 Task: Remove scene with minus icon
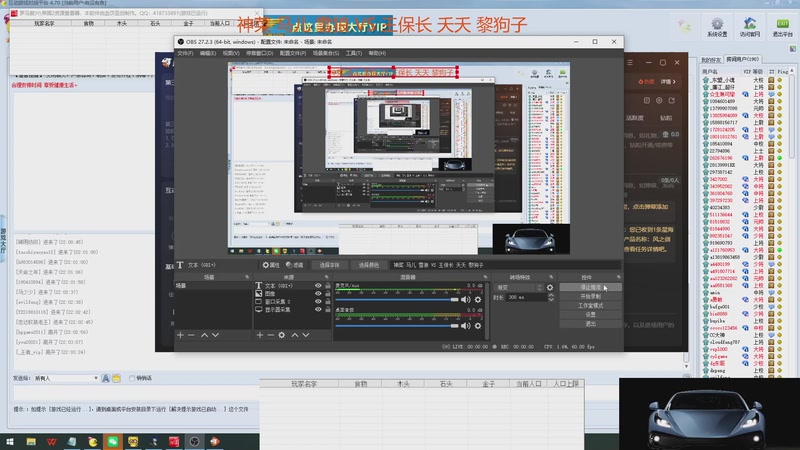[x=191, y=335]
